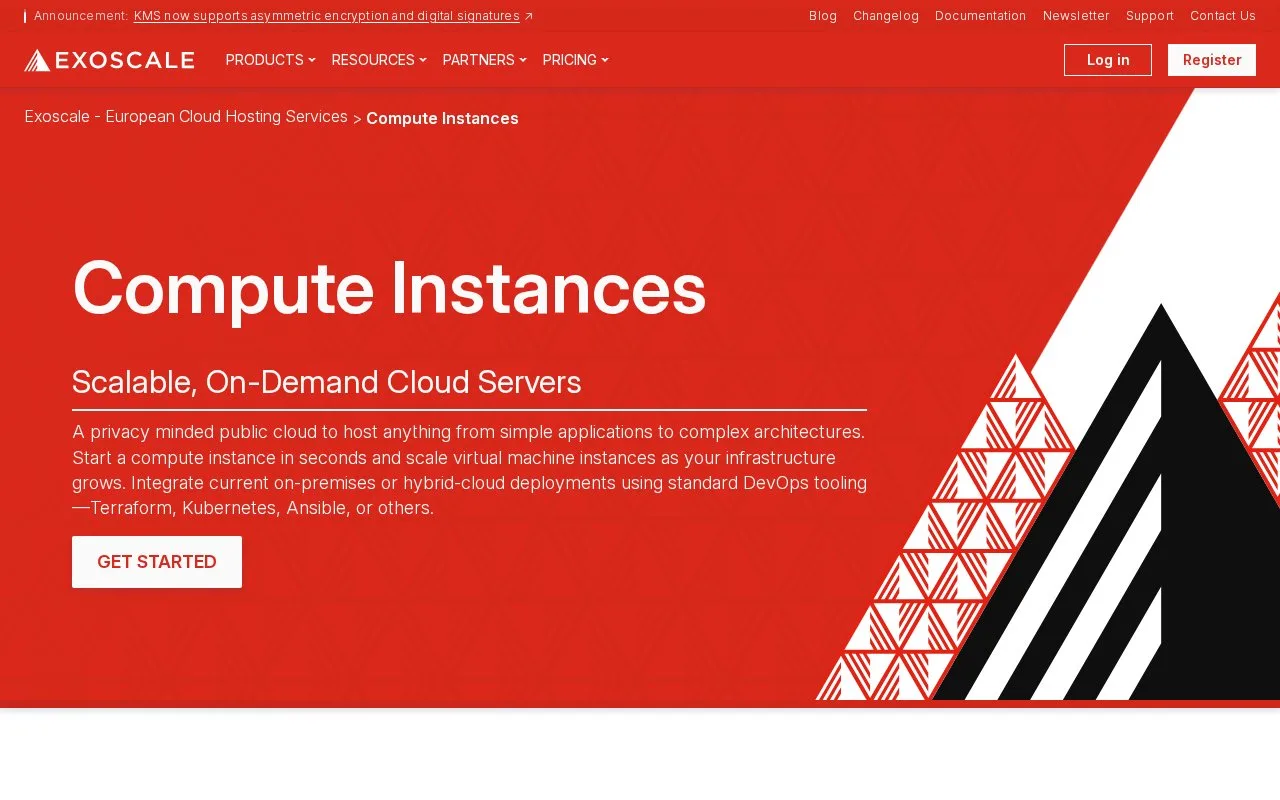Click the Exoscale logo

[x=109, y=60]
